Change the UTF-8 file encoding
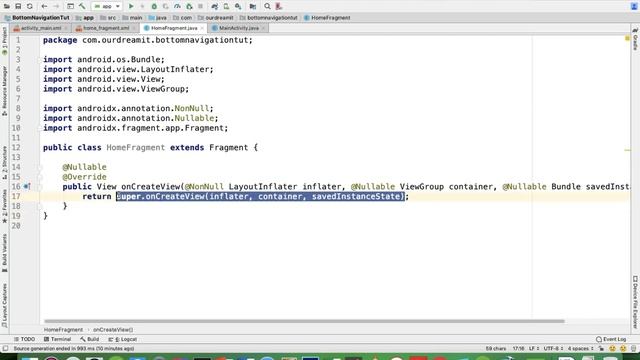 pyautogui.click(x=553, y=349)
